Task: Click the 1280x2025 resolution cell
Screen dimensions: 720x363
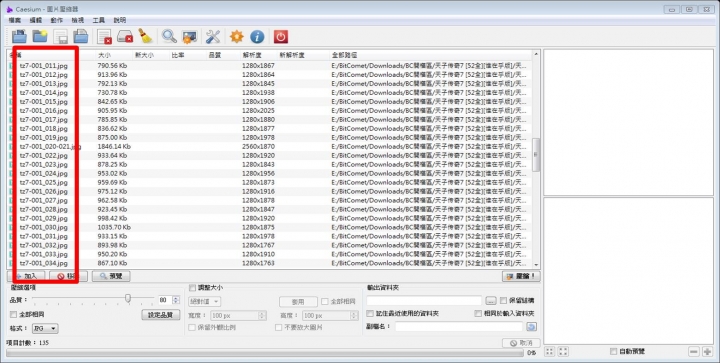Action: [x=259, y=111]
